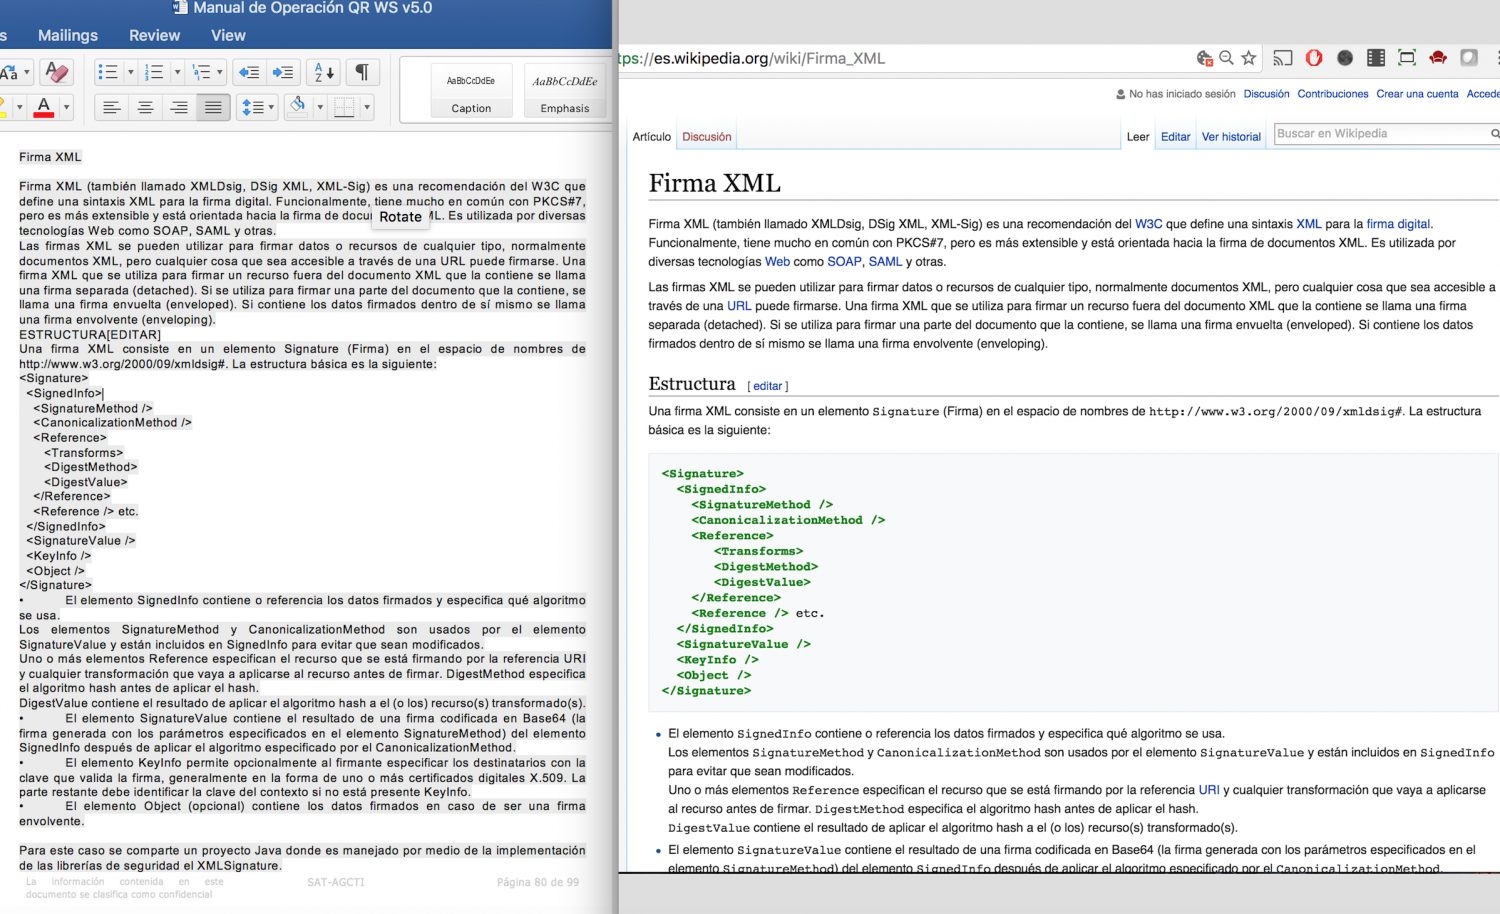Open the W3C link in article

pyautogui.click(x=1148, y=224)
